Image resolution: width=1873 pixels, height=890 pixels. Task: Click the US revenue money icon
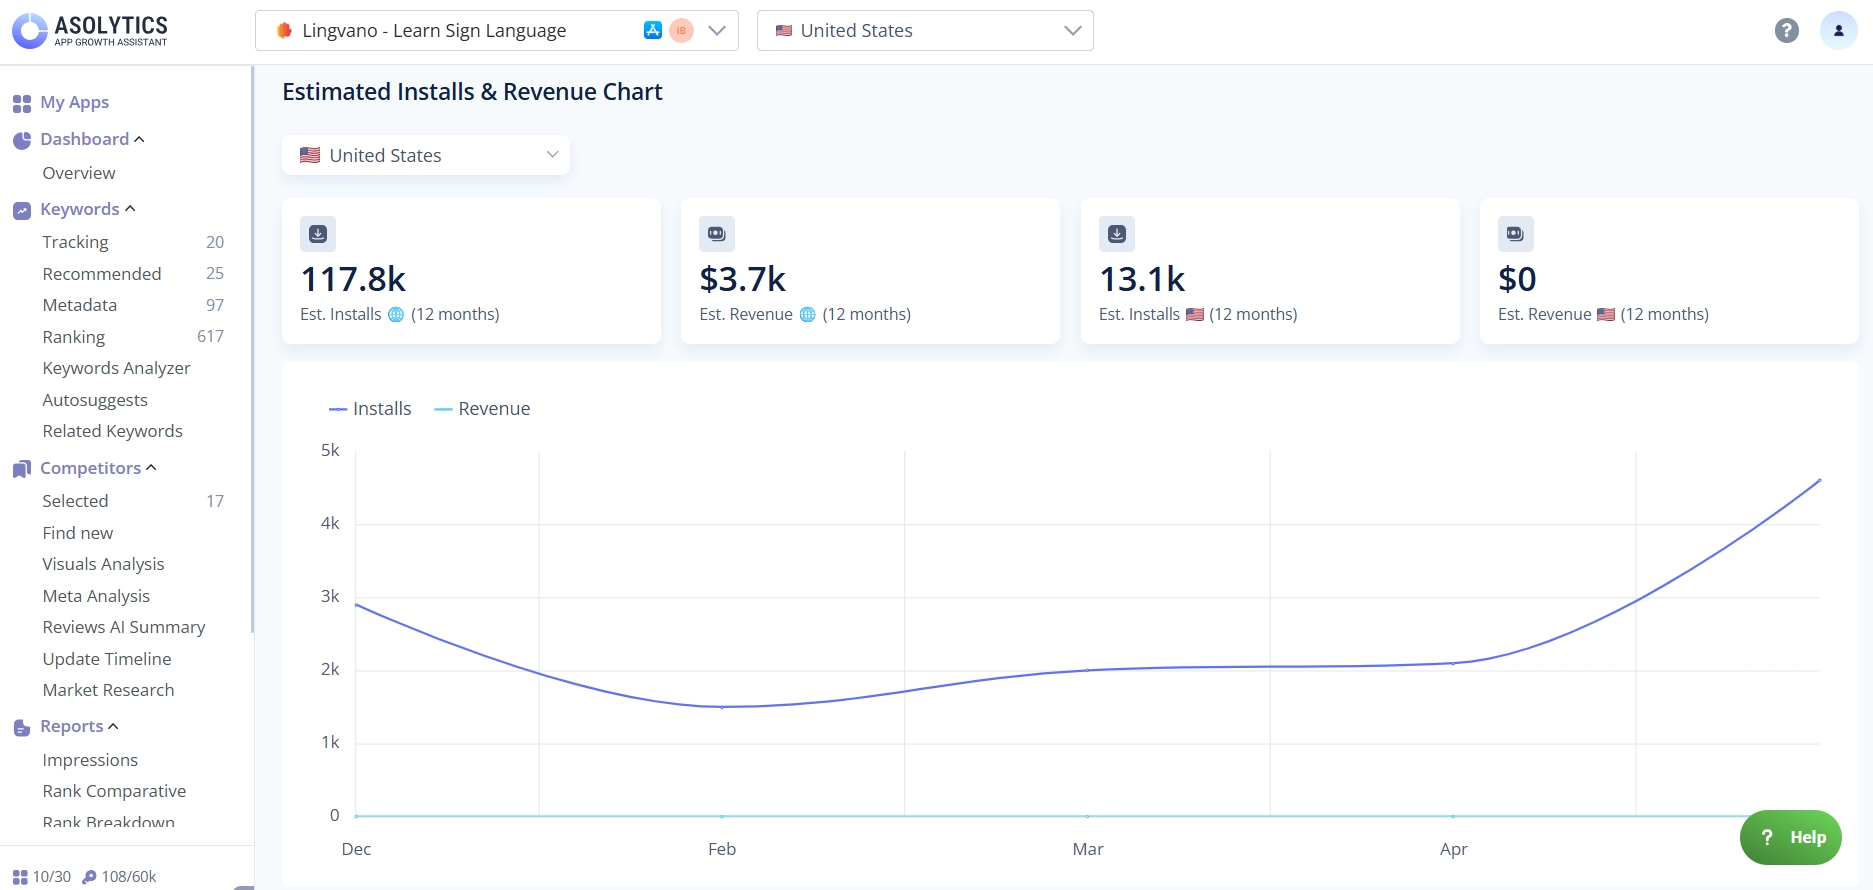coord(1515,234)
